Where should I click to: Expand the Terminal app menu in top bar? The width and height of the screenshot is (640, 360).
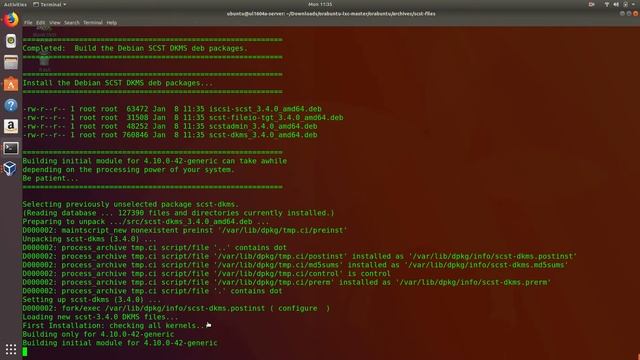(x=50, y=4)
